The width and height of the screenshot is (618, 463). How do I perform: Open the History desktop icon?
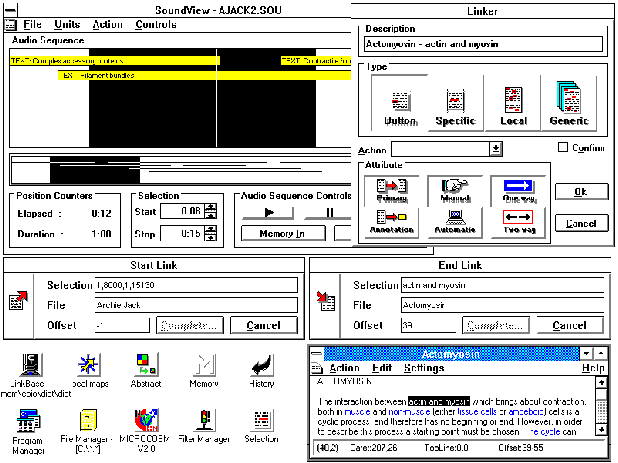point(262,367)
